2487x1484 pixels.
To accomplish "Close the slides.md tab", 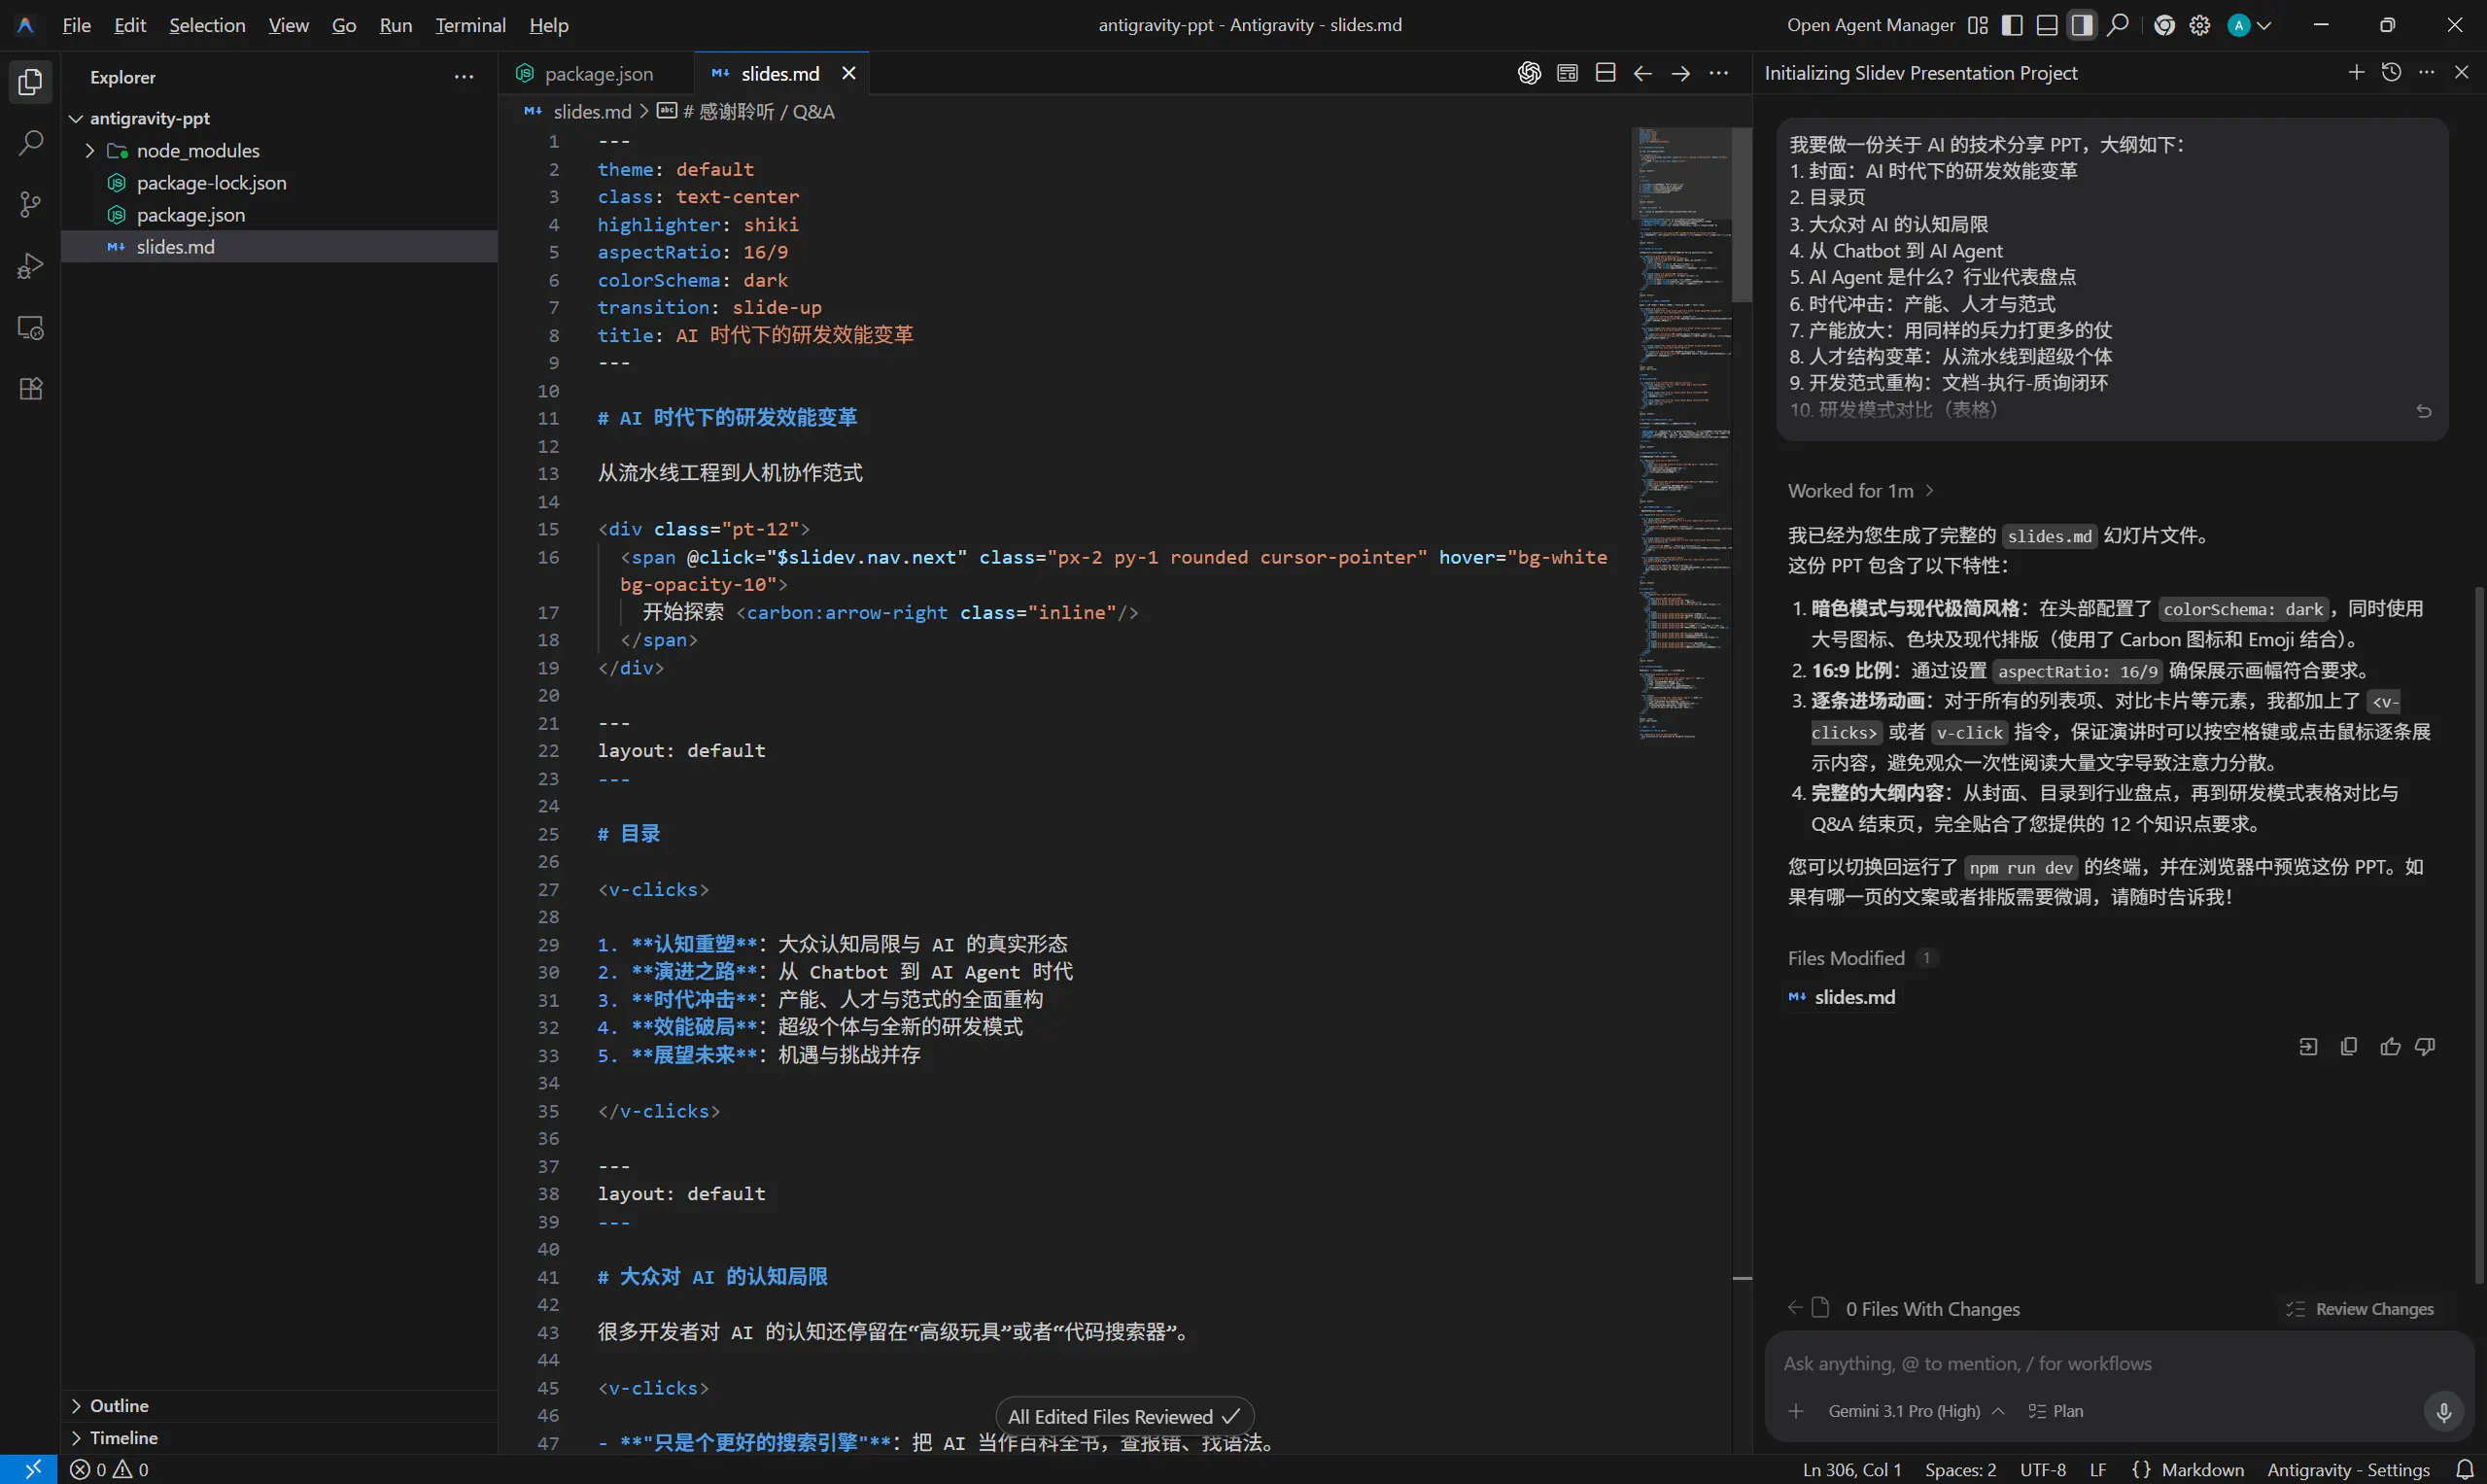I will (x=848, y=73).
